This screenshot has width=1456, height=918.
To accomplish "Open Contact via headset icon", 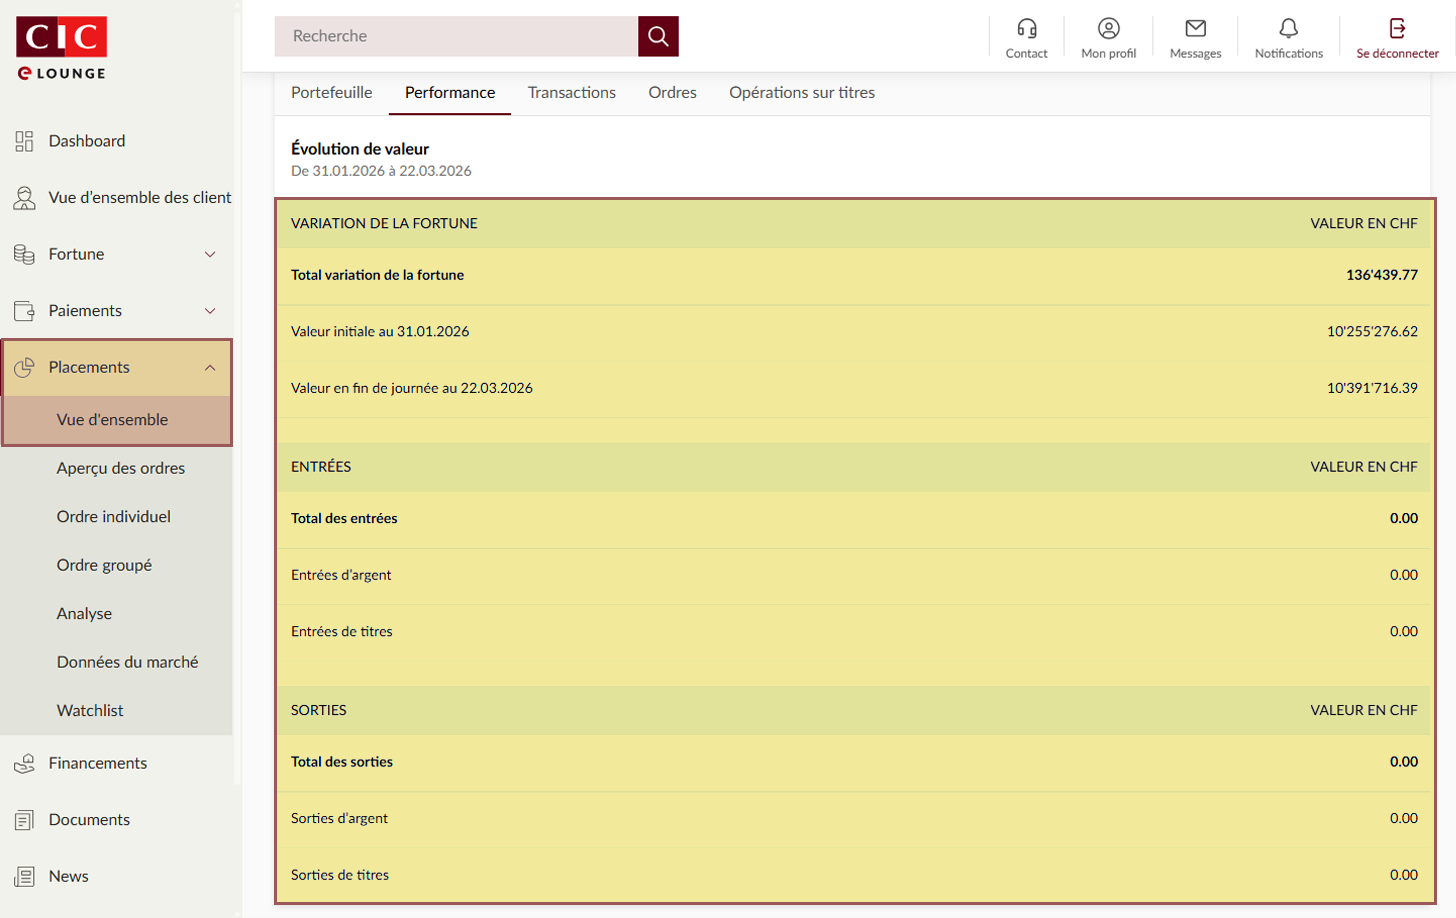I will pyautogui.click(x=1026, y=28).
